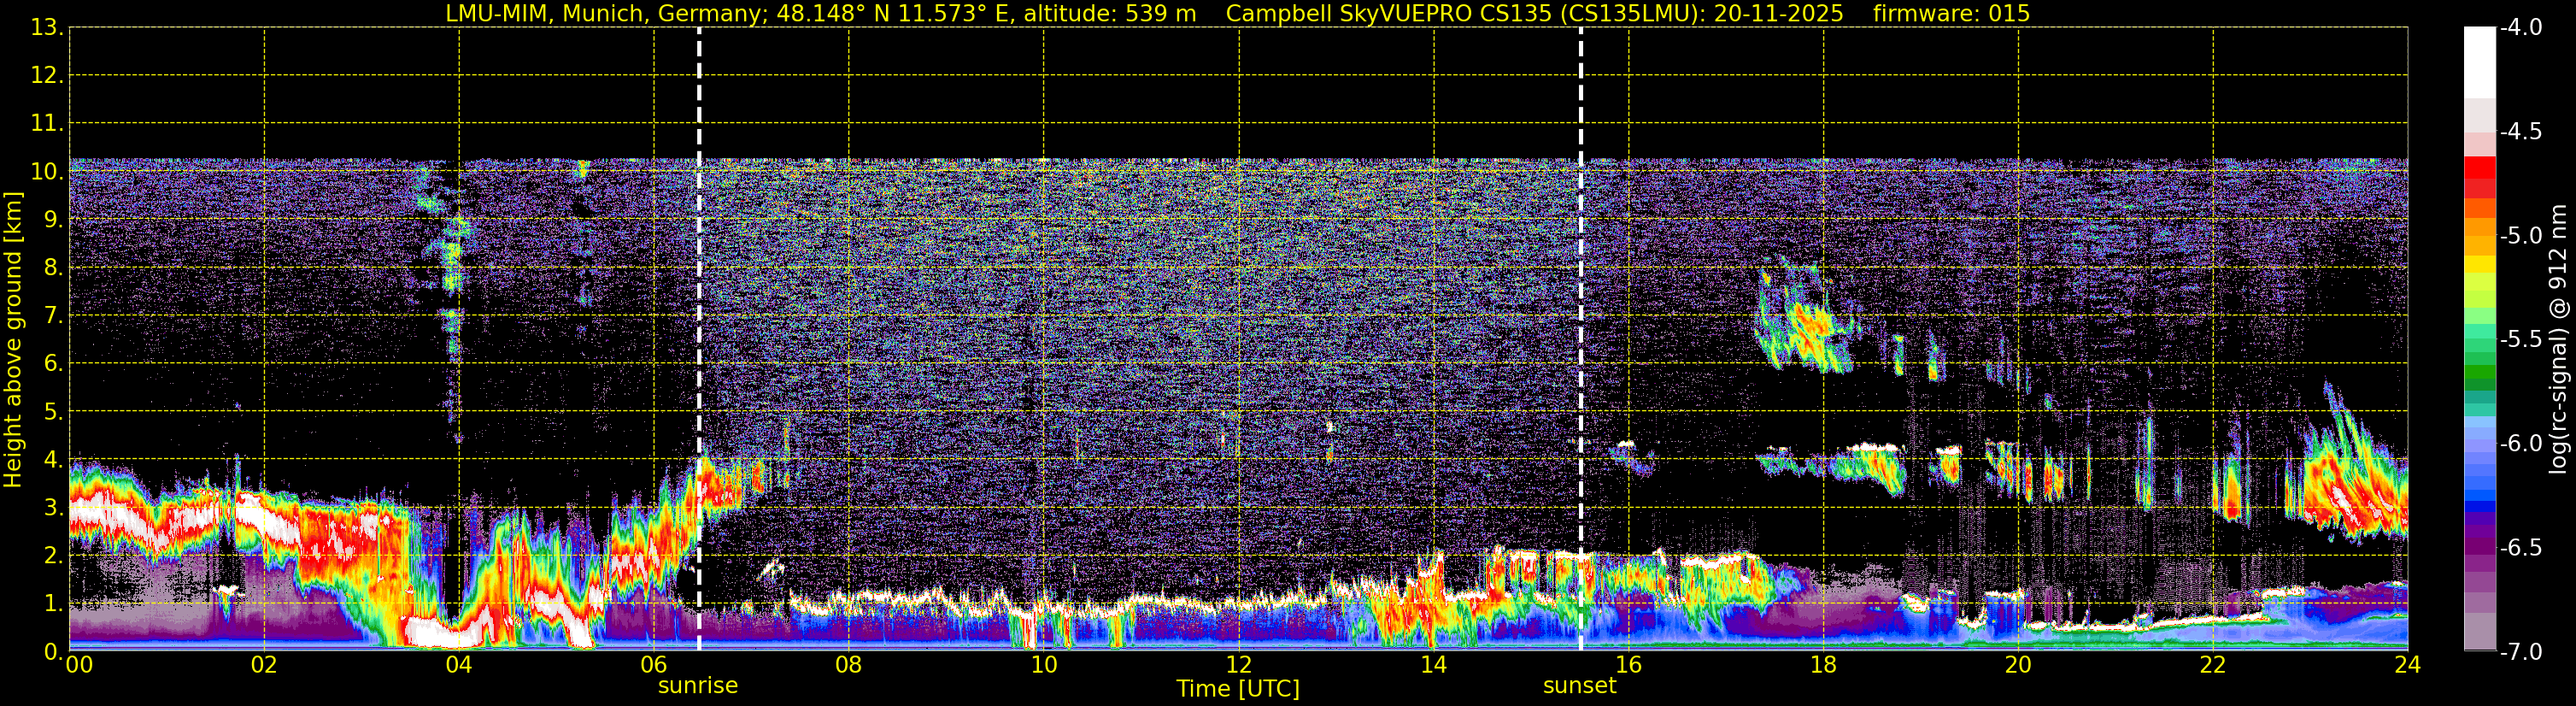Click the log(rc-signal) @ 912 nm label
This screenshot has width=2576, height=706.
coord(2558,339)
